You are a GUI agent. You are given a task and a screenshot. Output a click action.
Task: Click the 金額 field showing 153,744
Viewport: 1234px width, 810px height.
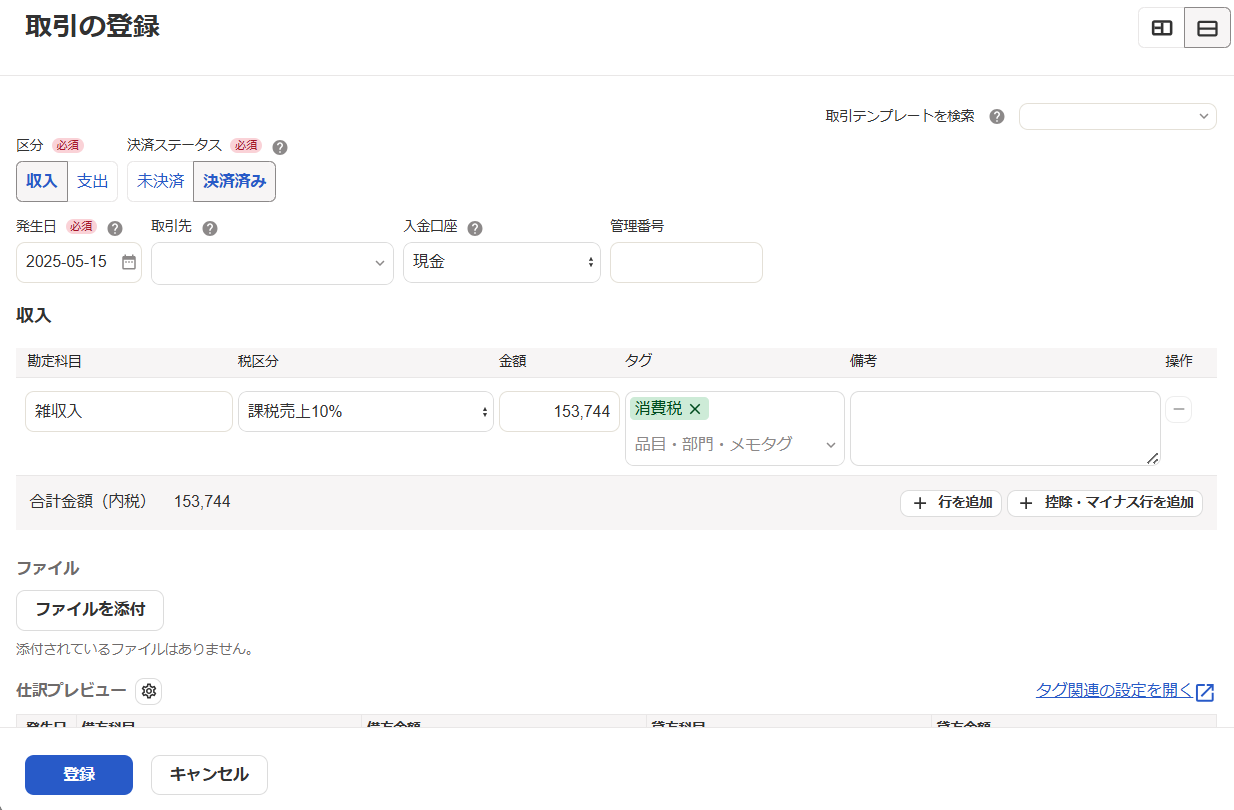click(x=559, y=411)
